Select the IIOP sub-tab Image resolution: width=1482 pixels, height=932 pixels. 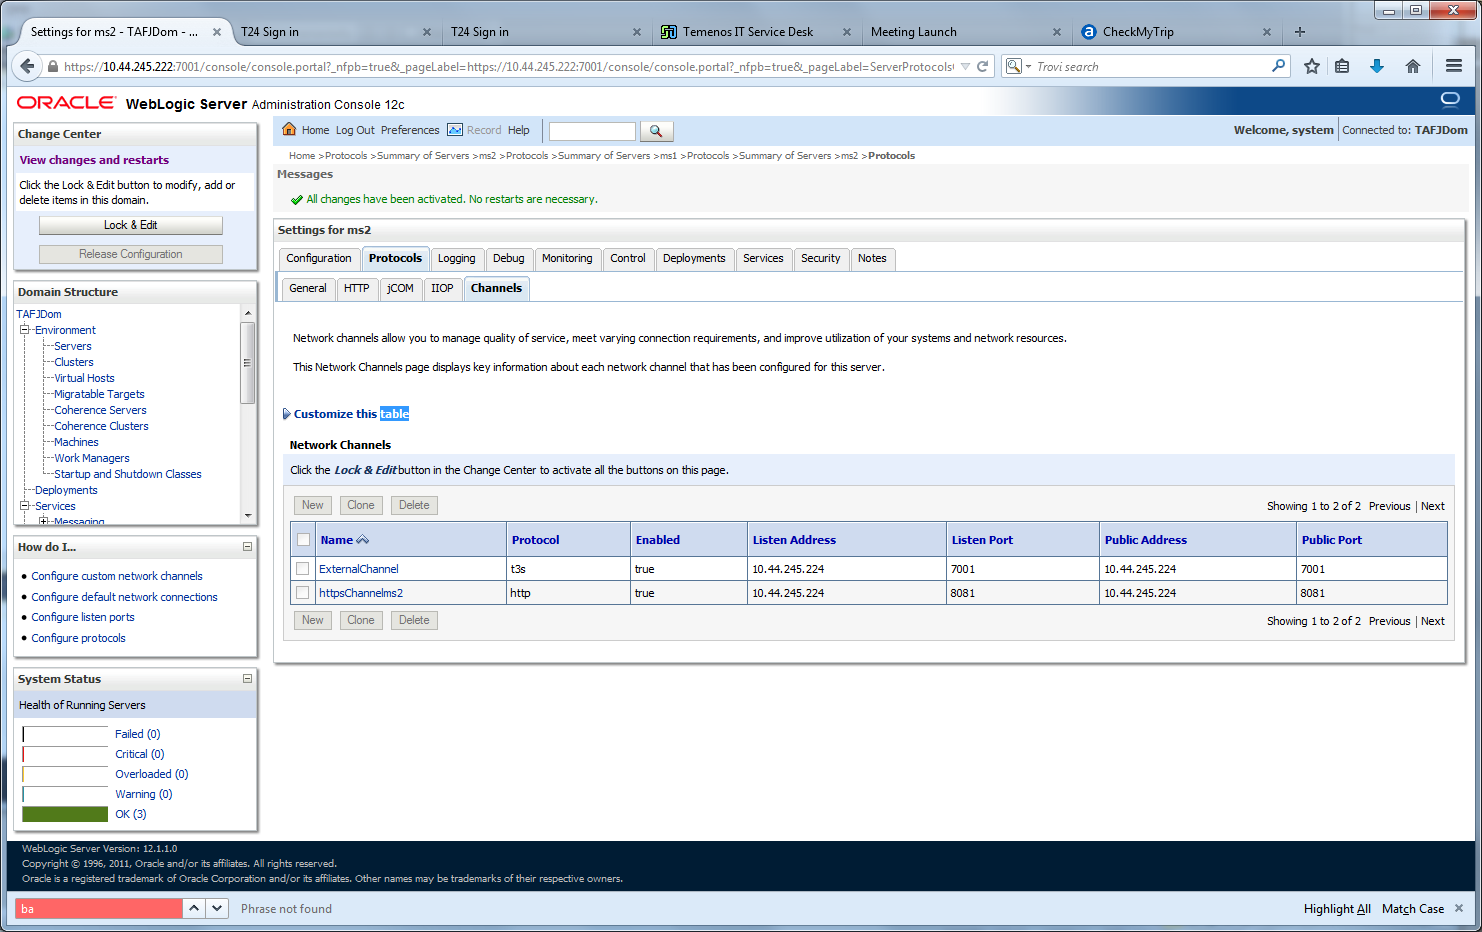coord(442,288)
